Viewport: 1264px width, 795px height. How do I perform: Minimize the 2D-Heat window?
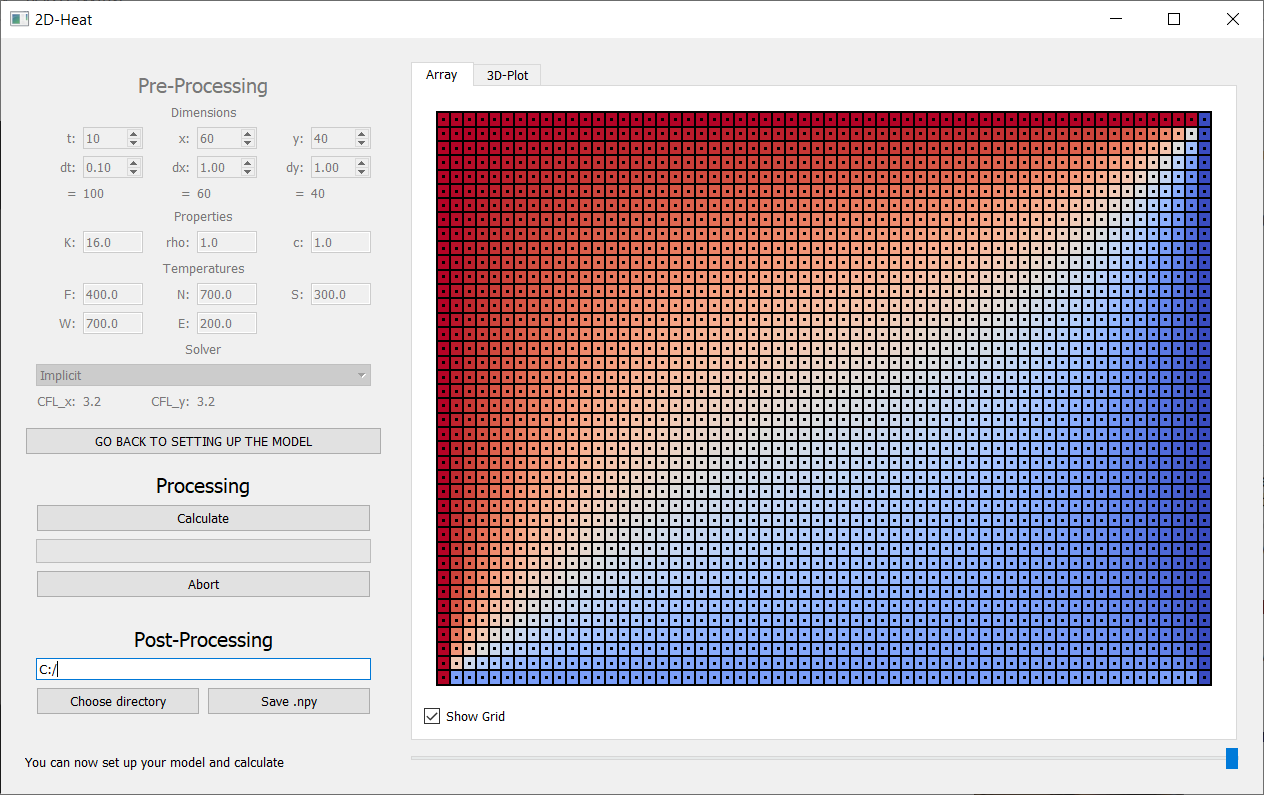click(1117, 19)
